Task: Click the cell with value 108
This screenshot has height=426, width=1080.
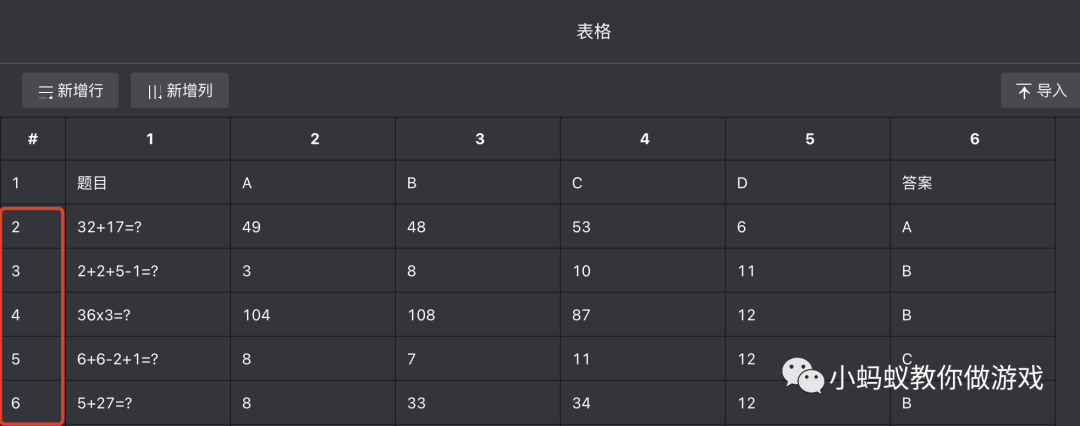Action: 478,315
